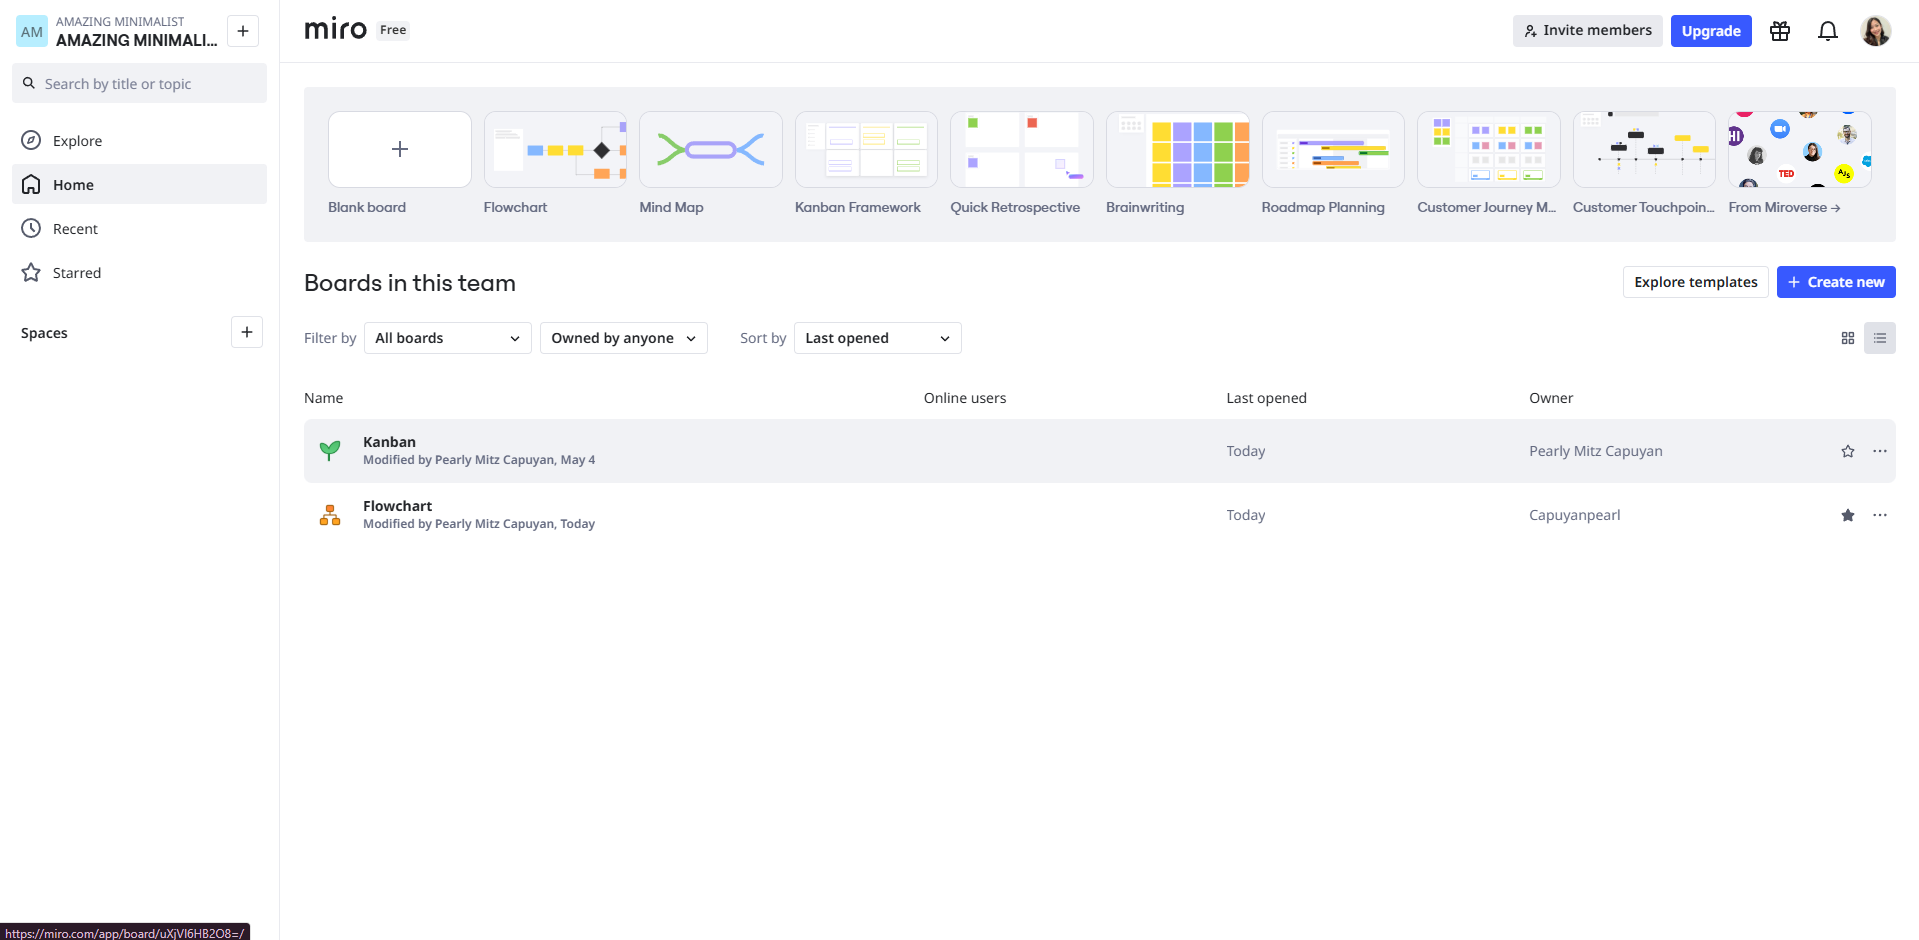1919x940 pixels.
Task: Star the Kanban board
Action: [1847, 451]
